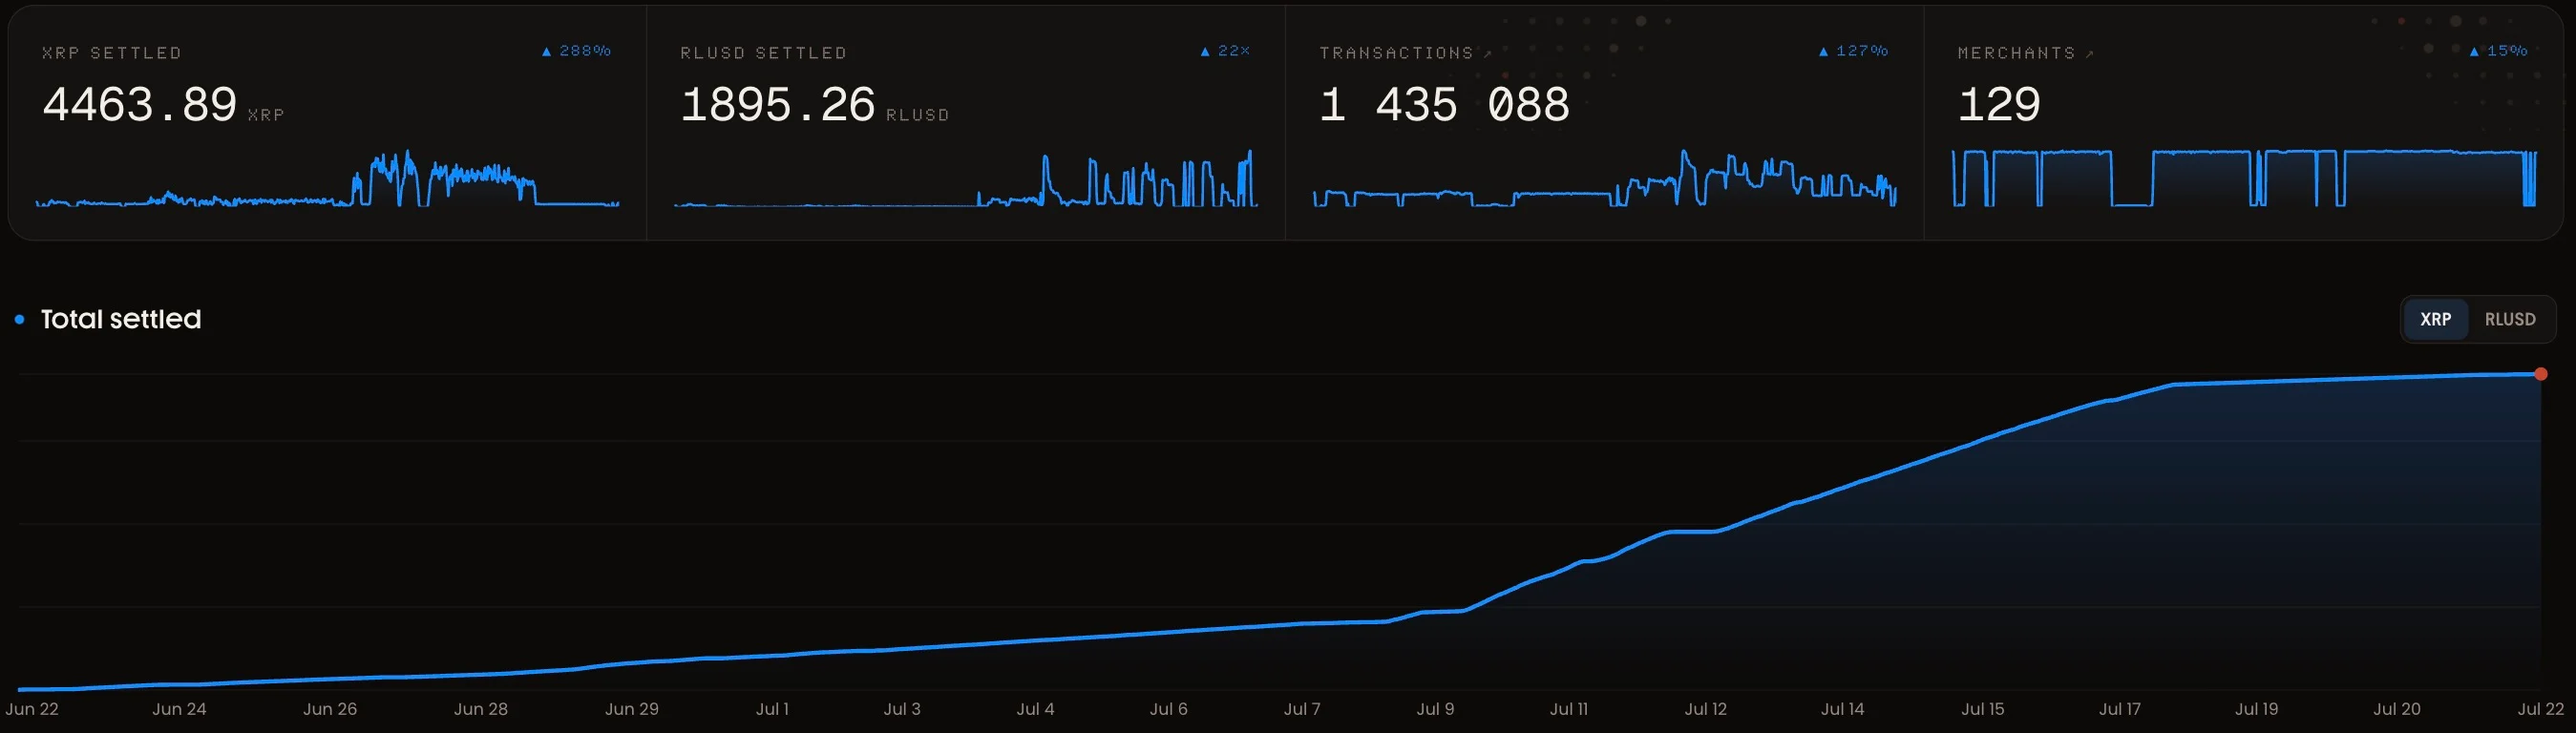Click the 4463.89 XRP settled value
The image size is (2576, 733).
[x=139, y=105]
